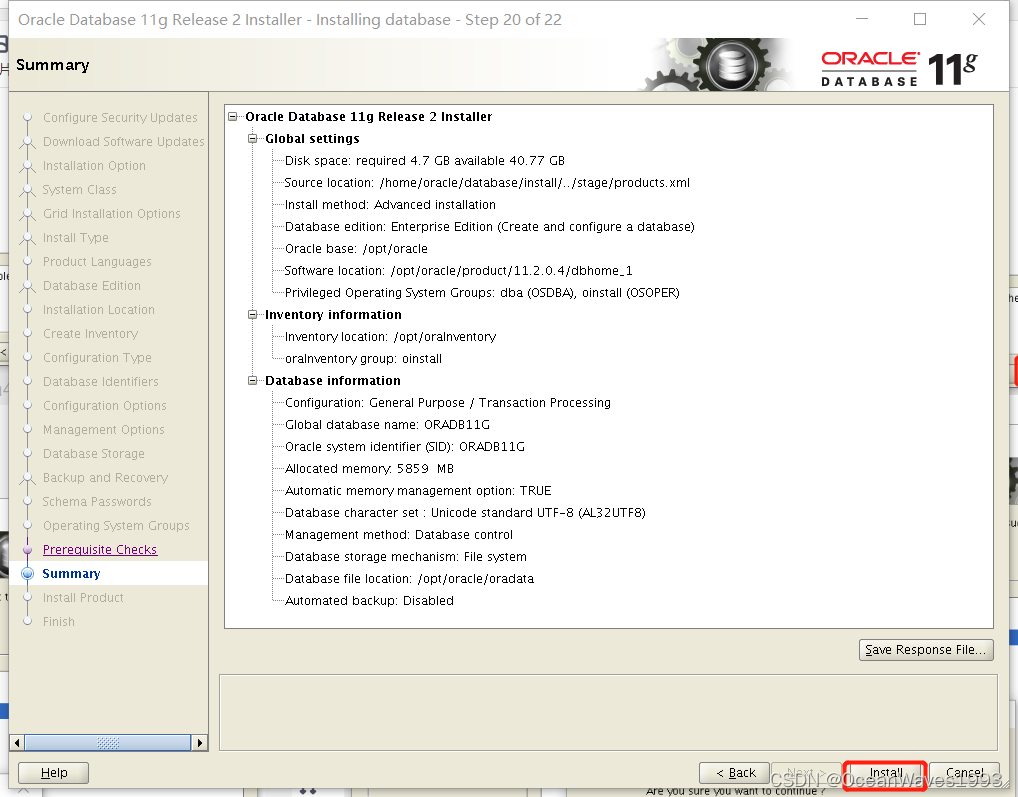The image size is (1018, 797).
Task: Click the Download Software Updates step
Action: [x=123, y=141]
